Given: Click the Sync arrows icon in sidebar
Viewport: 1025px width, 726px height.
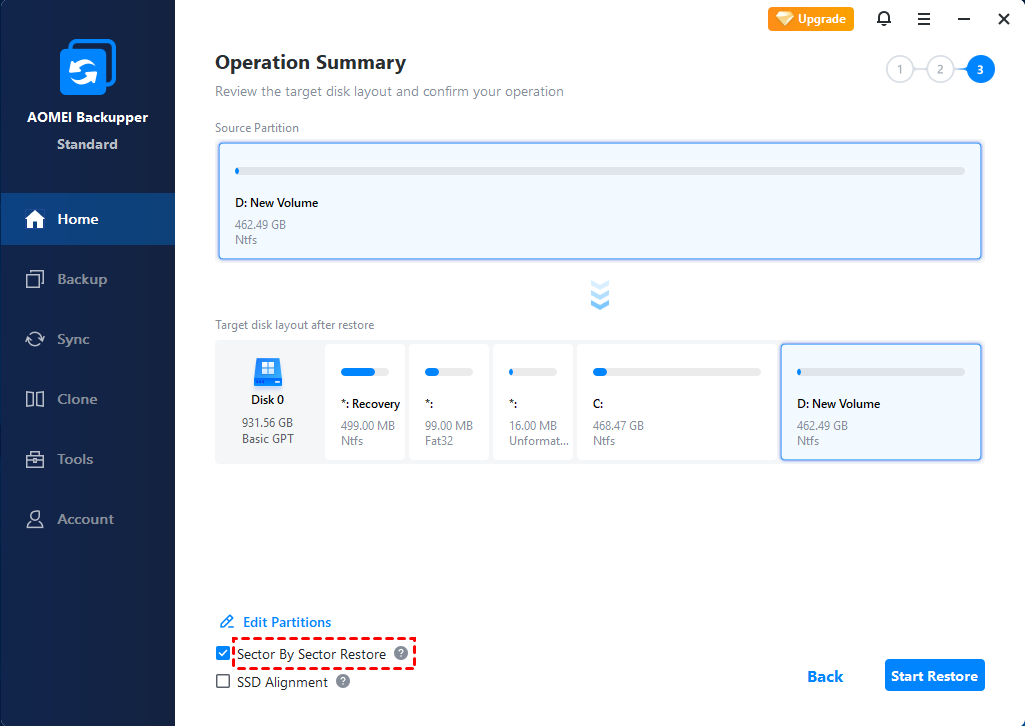Looking at the screenshot, I should (35, 339).
